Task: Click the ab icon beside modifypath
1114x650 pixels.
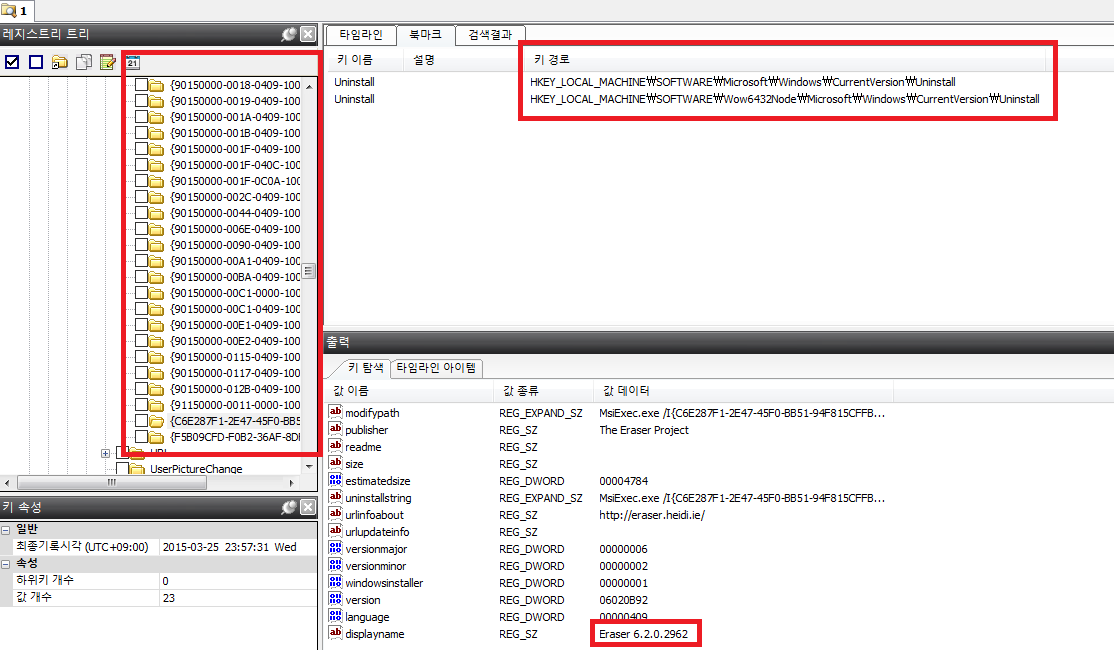Action: [335, 412]
